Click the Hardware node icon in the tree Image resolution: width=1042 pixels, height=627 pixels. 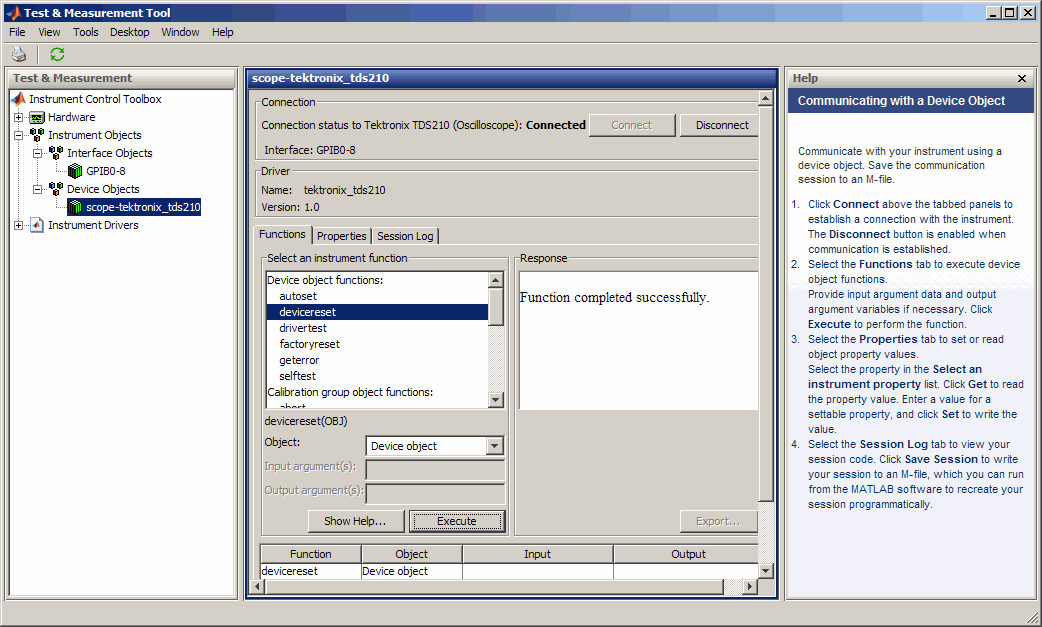(x=37, y=117)
